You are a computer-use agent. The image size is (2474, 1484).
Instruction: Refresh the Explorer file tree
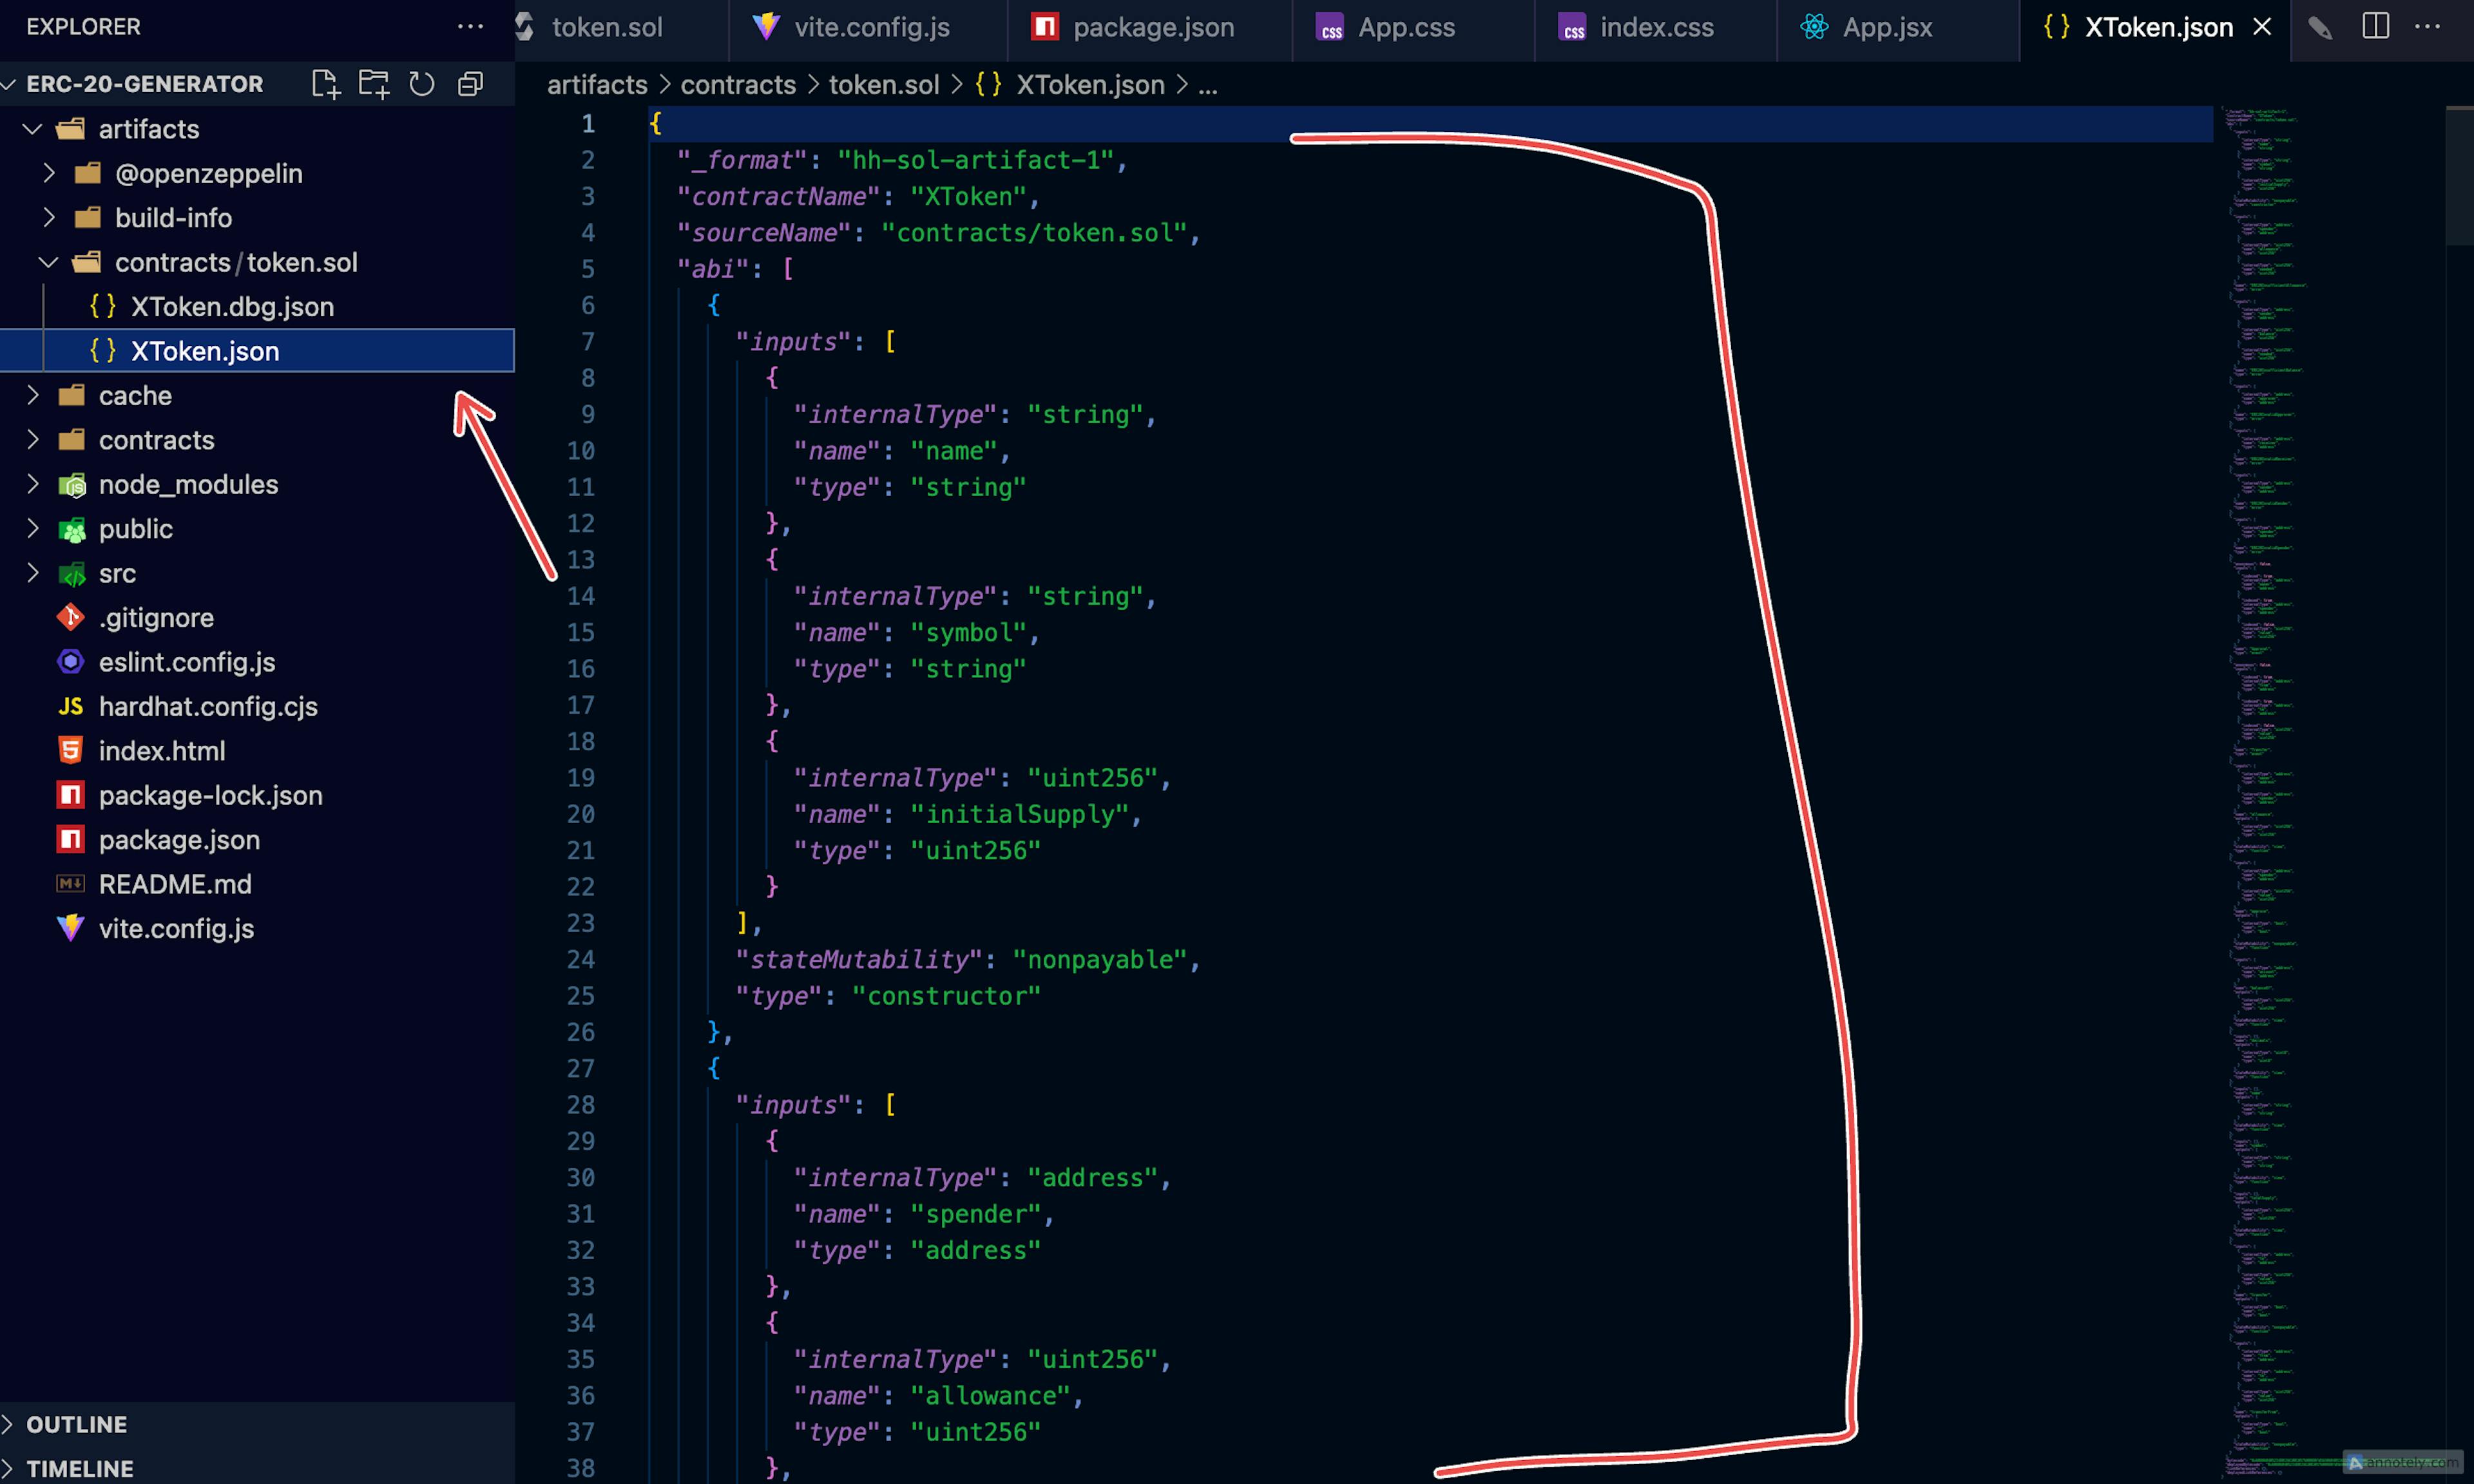pos(422,84)
